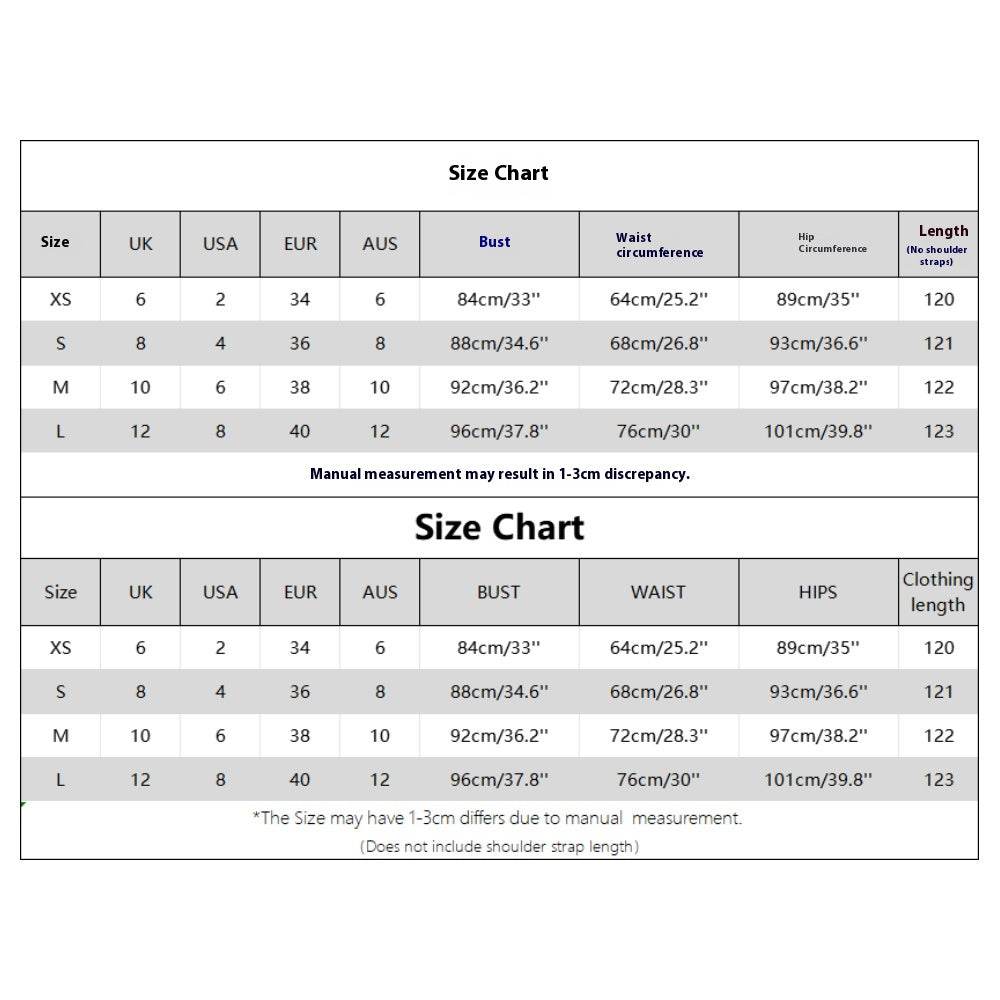Screen dimensions: 1000x1000
Task: Click the "Manual measurement may result" discrepancy note
Action: point(499,474)
